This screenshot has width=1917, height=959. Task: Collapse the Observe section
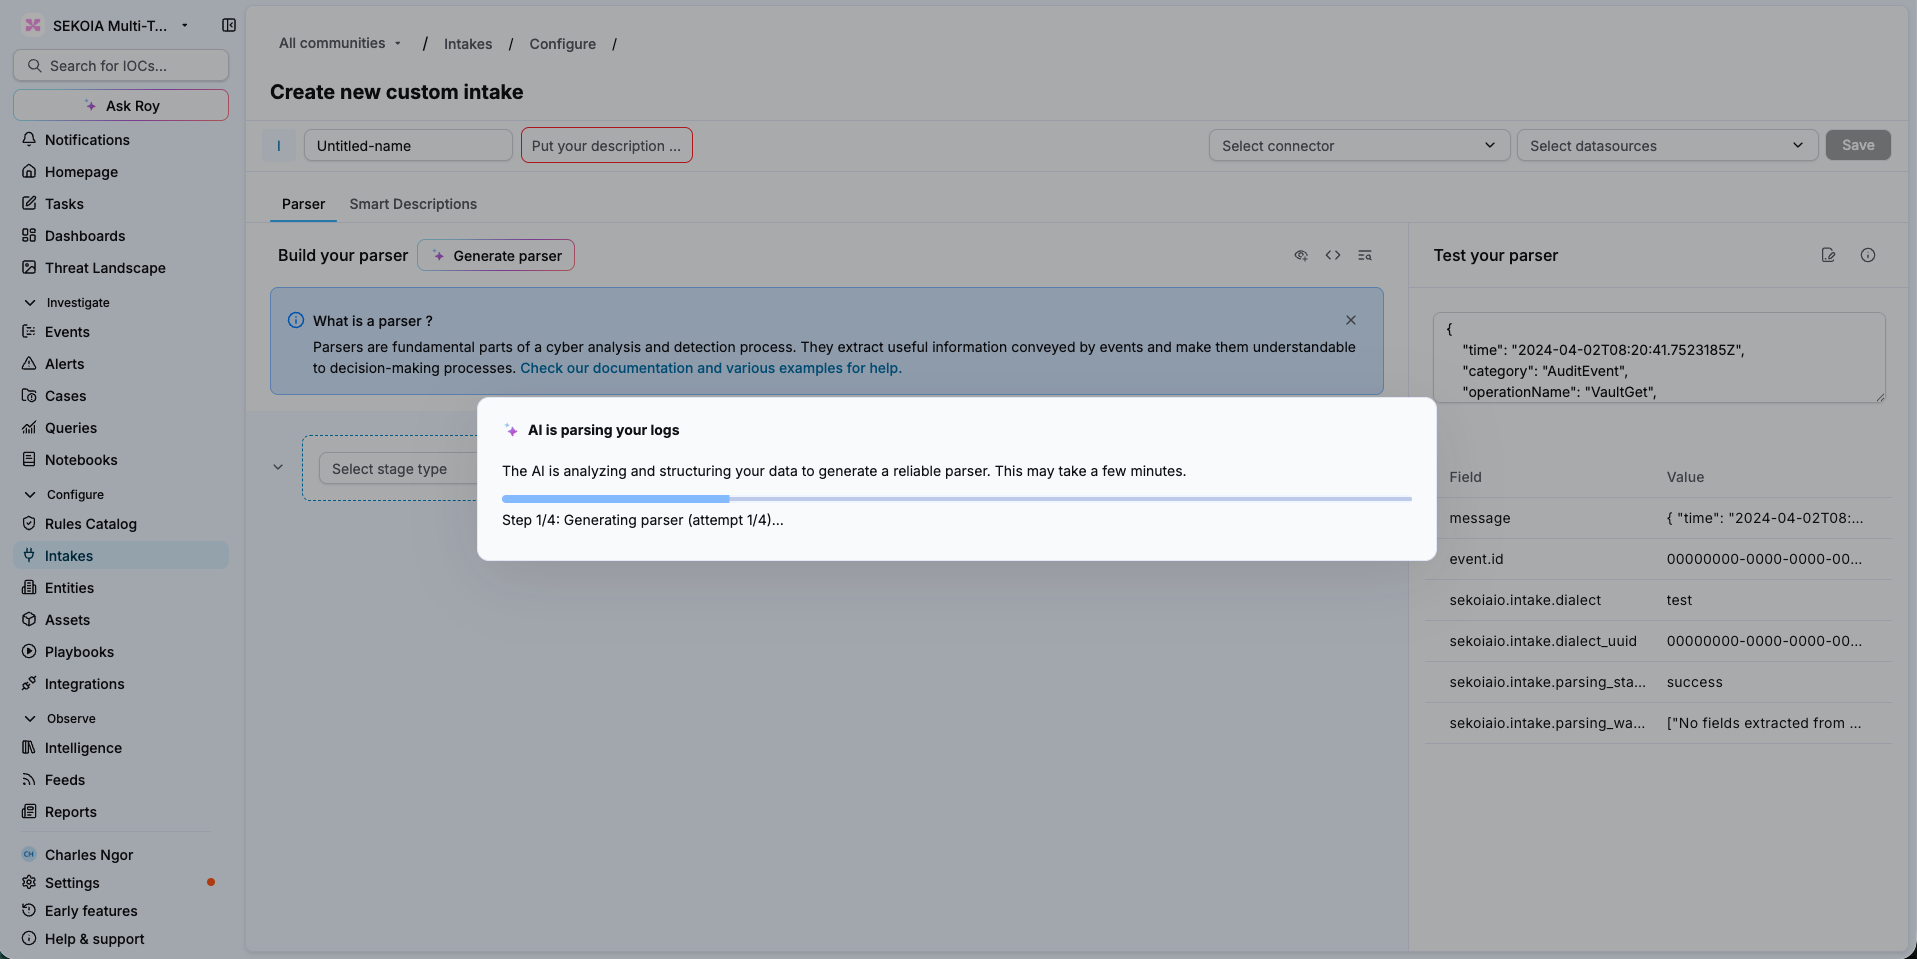(x=30, y=718)
